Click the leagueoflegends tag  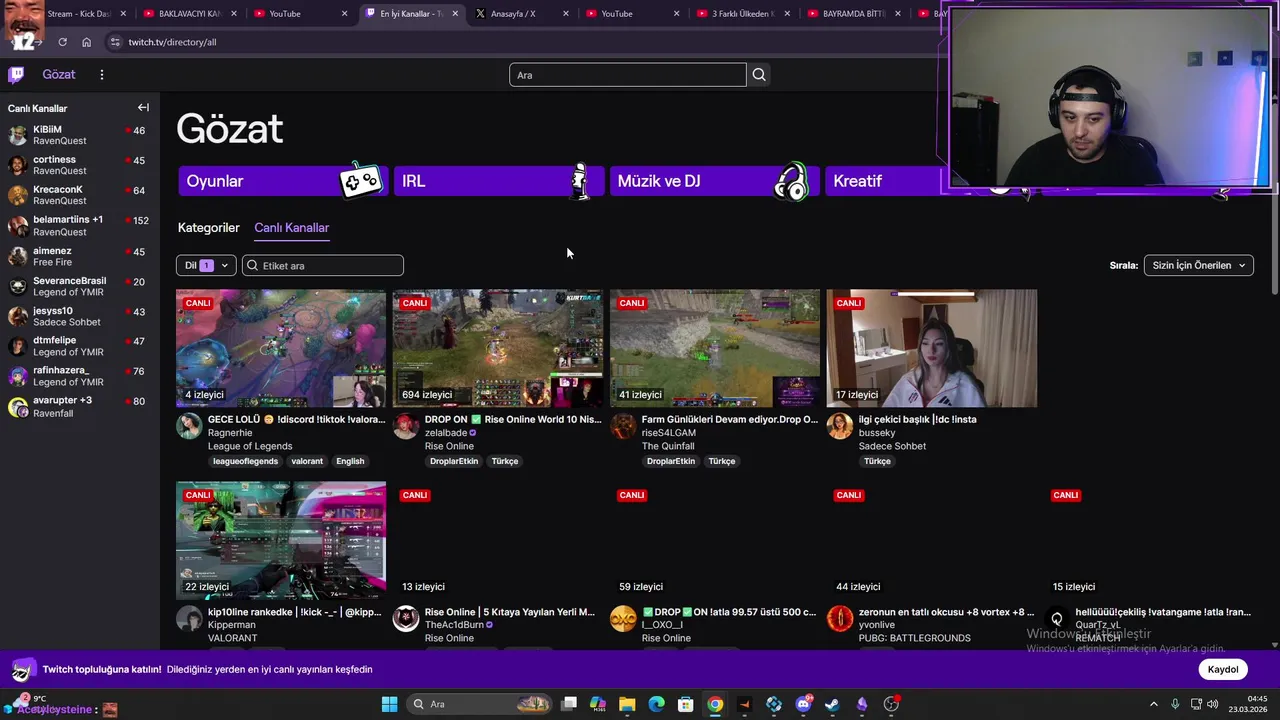tap(245, 461)
